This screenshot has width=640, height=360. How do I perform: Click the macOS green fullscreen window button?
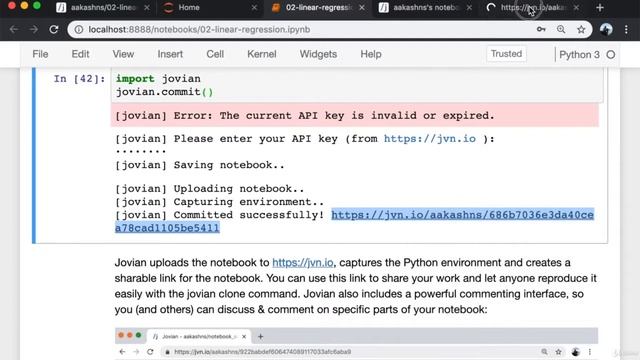coord(37,6)
